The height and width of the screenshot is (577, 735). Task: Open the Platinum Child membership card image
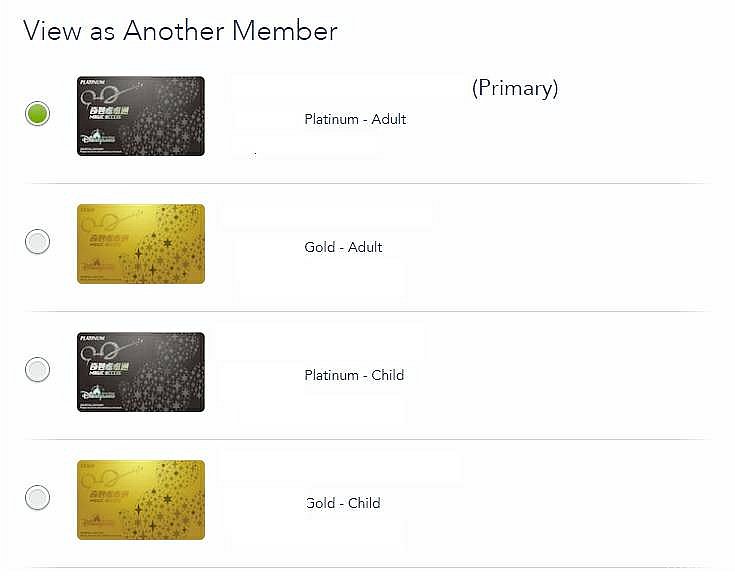pyautogui.click(x=141, y=372)
